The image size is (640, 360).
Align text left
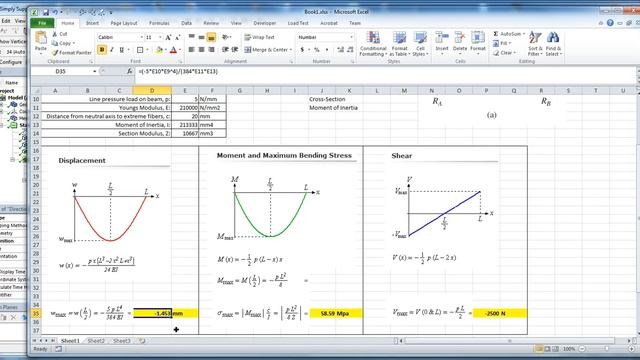click(x=191, y=49)
